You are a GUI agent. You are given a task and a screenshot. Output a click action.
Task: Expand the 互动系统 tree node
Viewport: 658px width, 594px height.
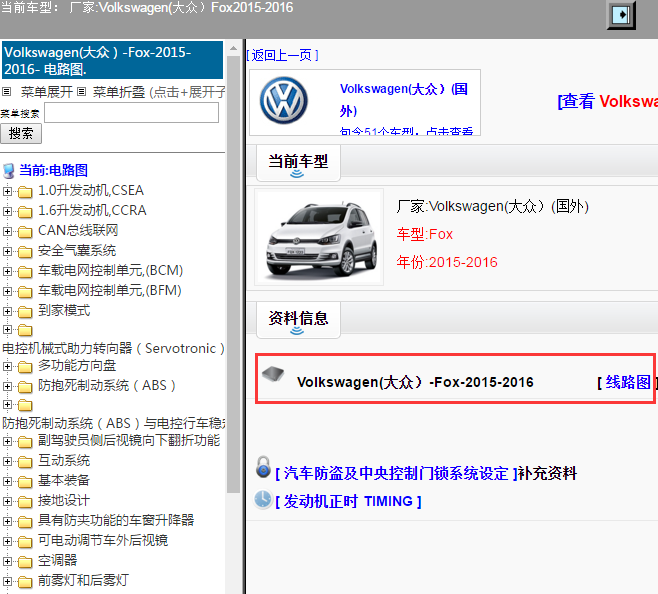pyautogui.click(x=7, y=461)
